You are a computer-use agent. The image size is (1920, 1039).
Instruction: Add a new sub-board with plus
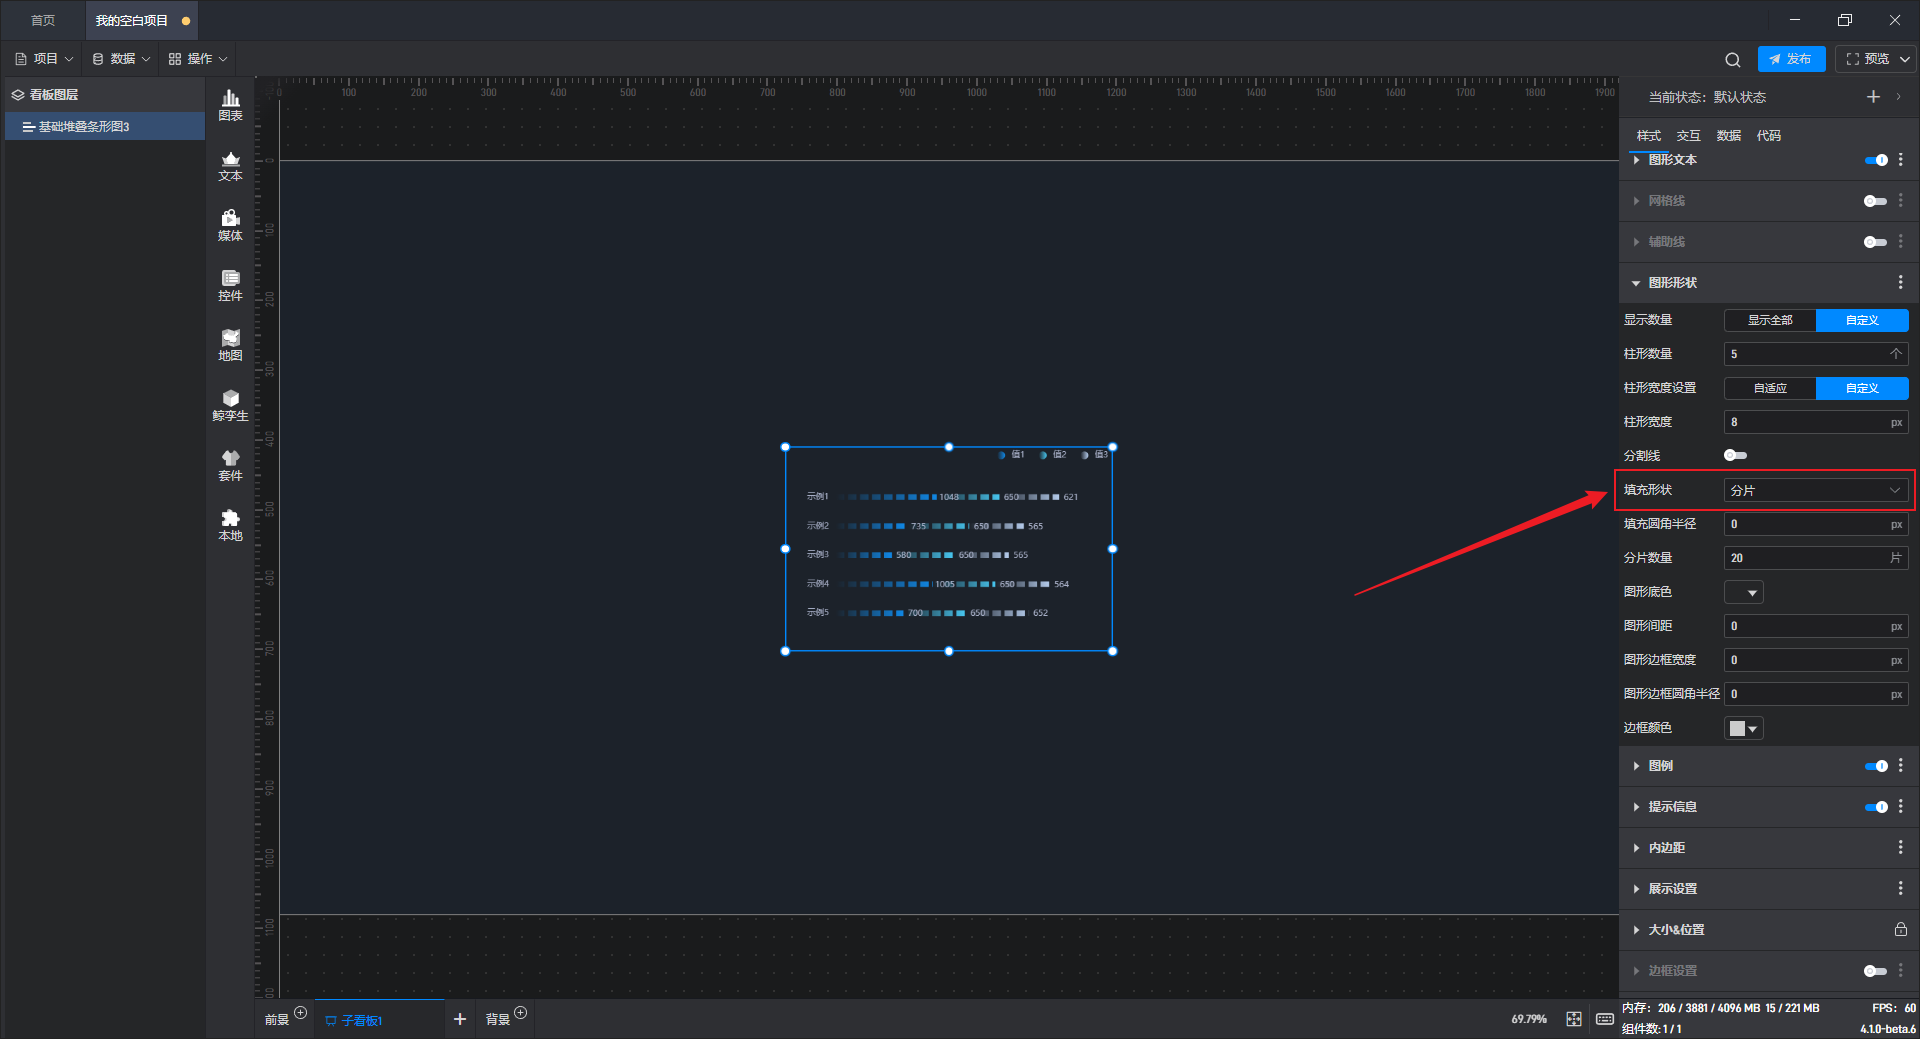pos(460,1019)
